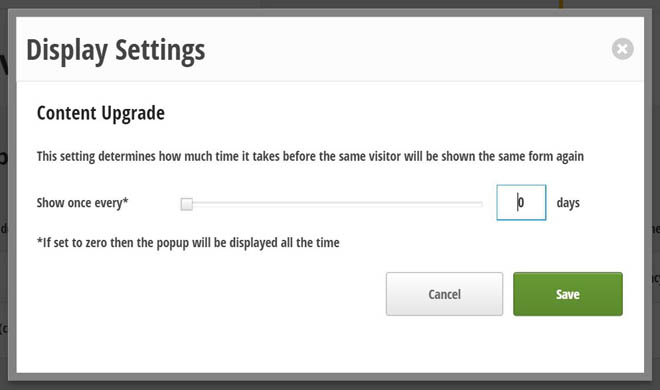Focus the days number input field

click(521, 202)
